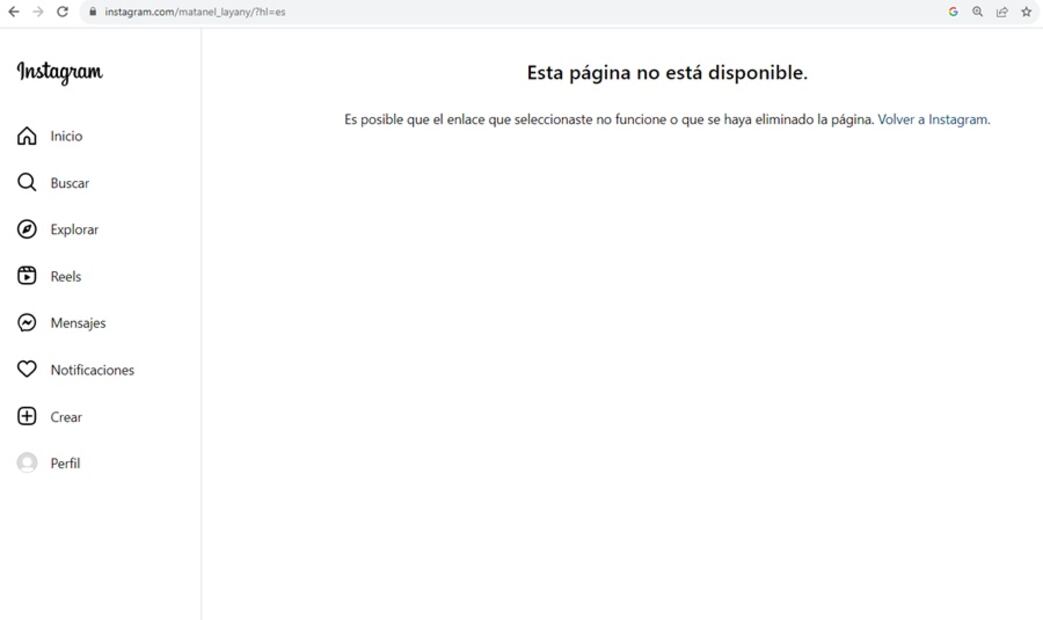Open the zoom lens icon in the address bar

coord(977,12)
